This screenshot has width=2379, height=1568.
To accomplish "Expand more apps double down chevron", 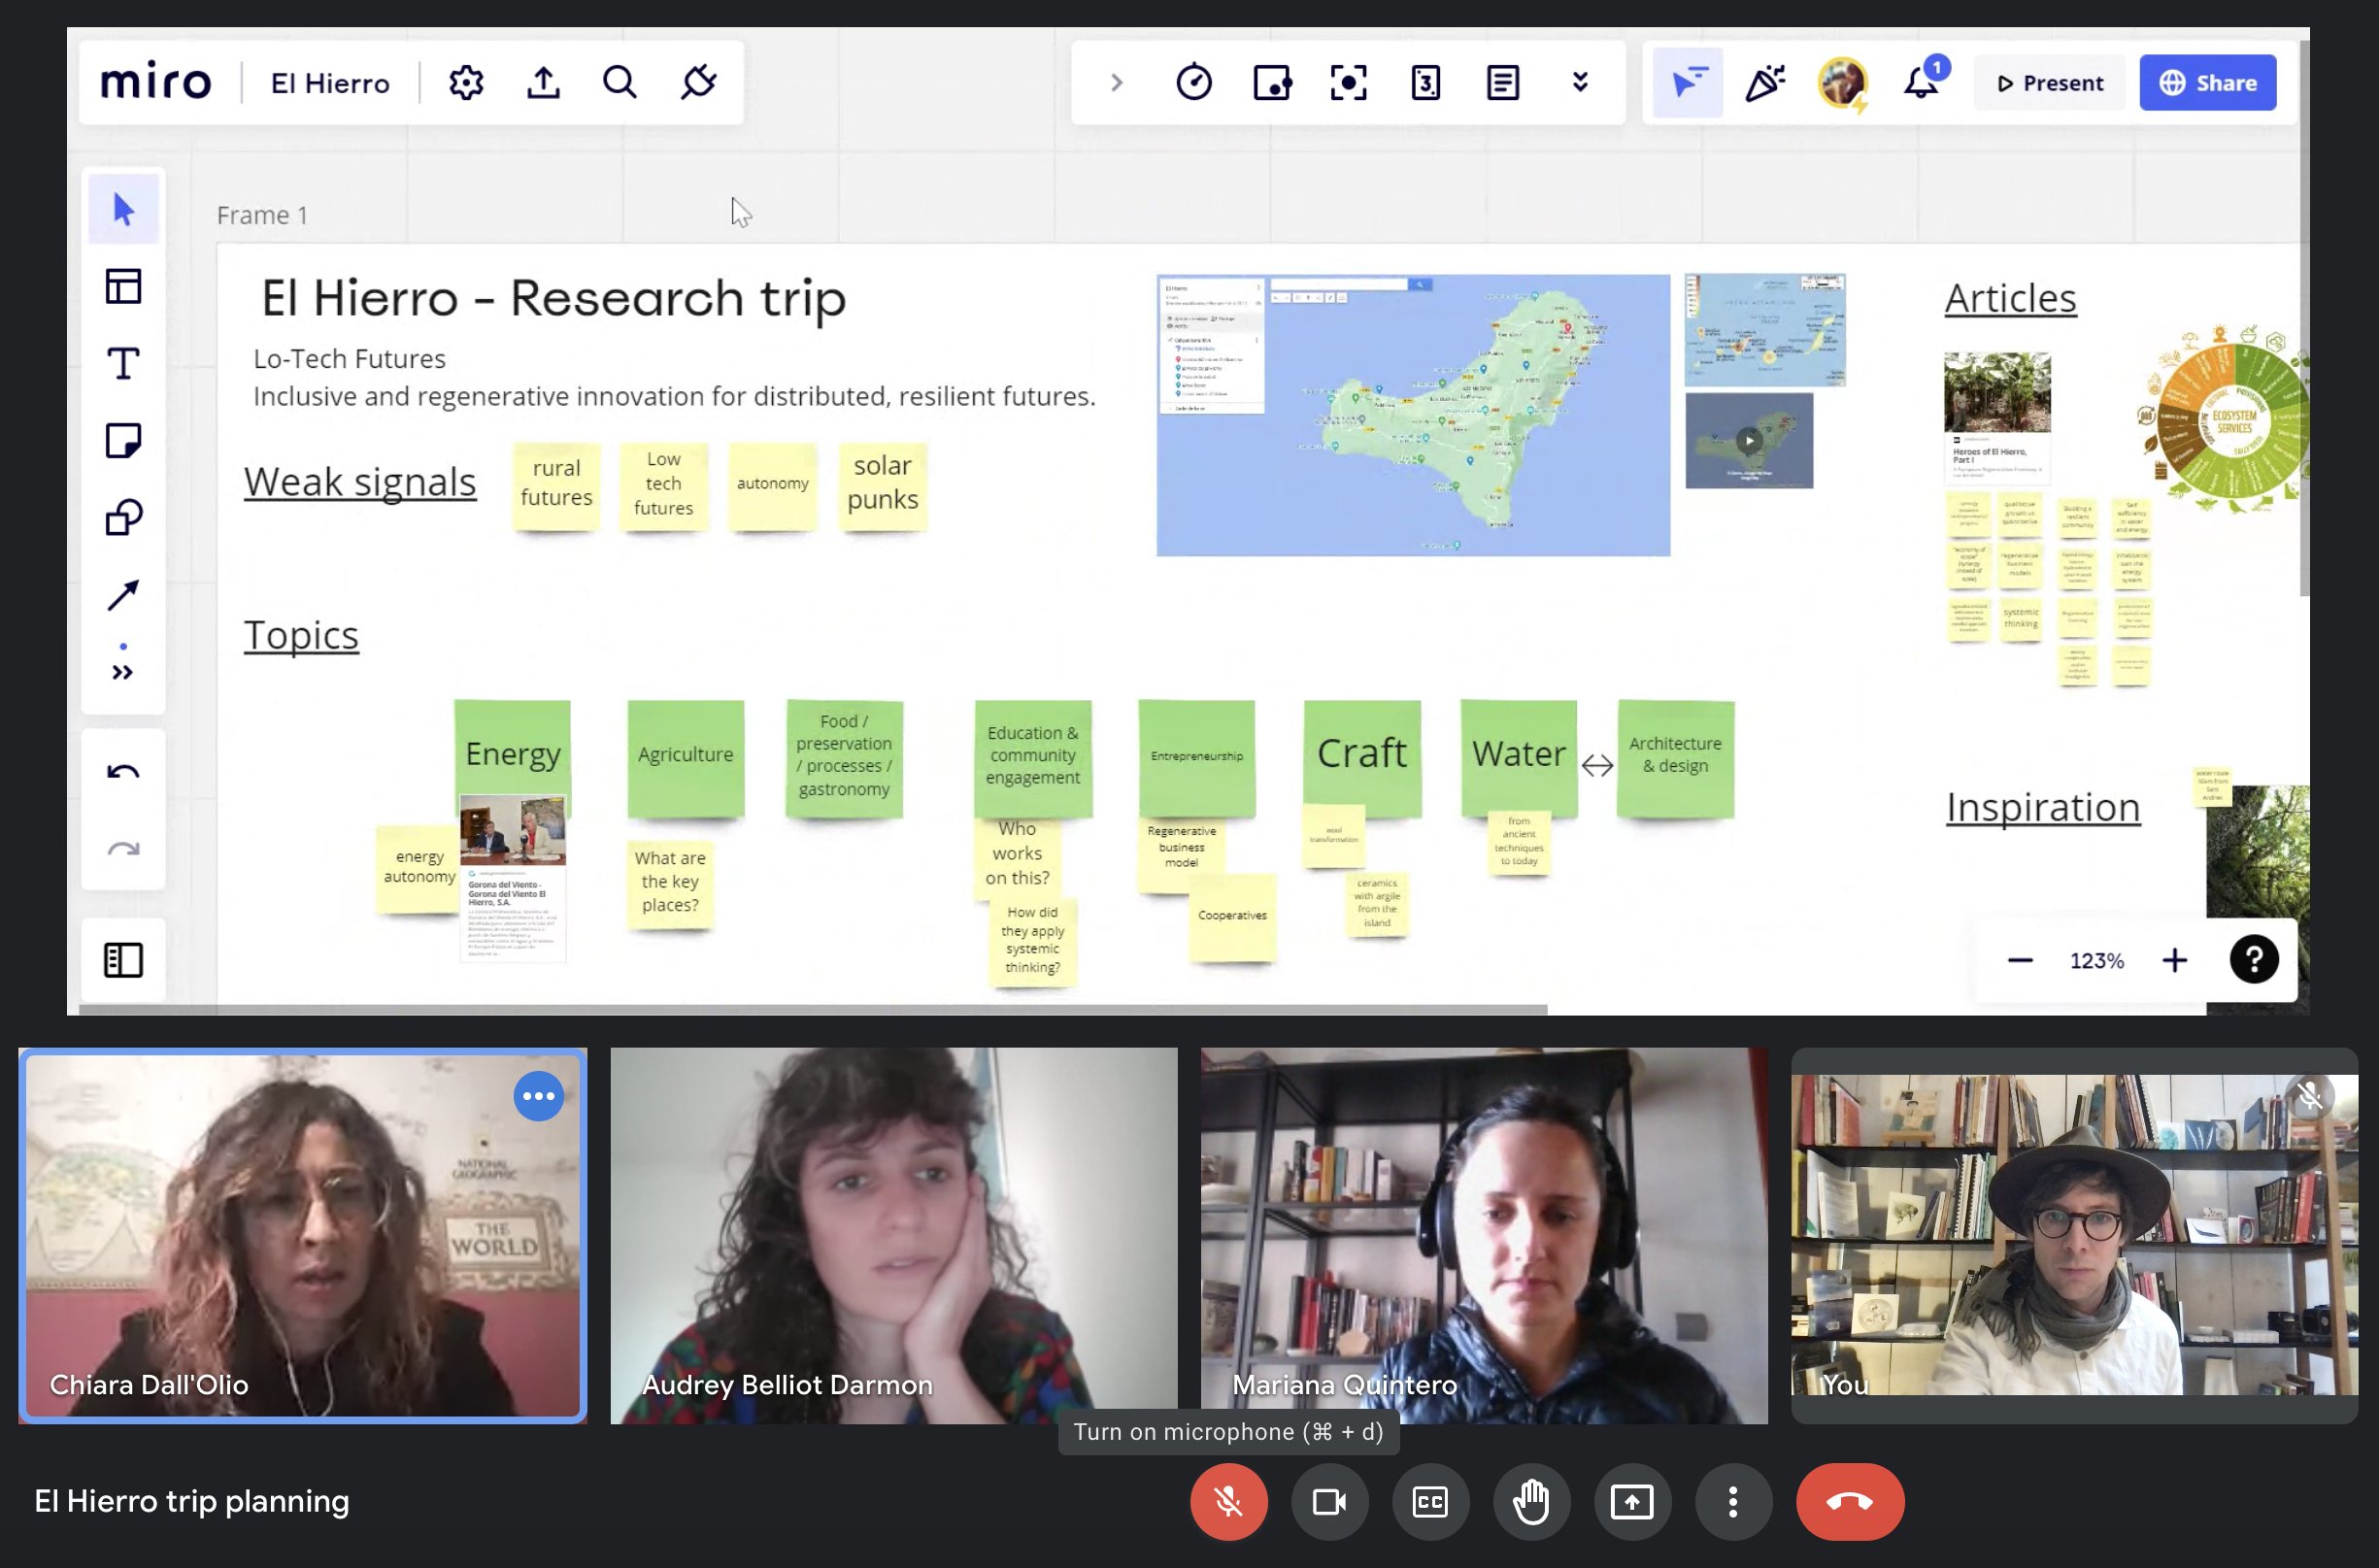I will [1580, 82].
